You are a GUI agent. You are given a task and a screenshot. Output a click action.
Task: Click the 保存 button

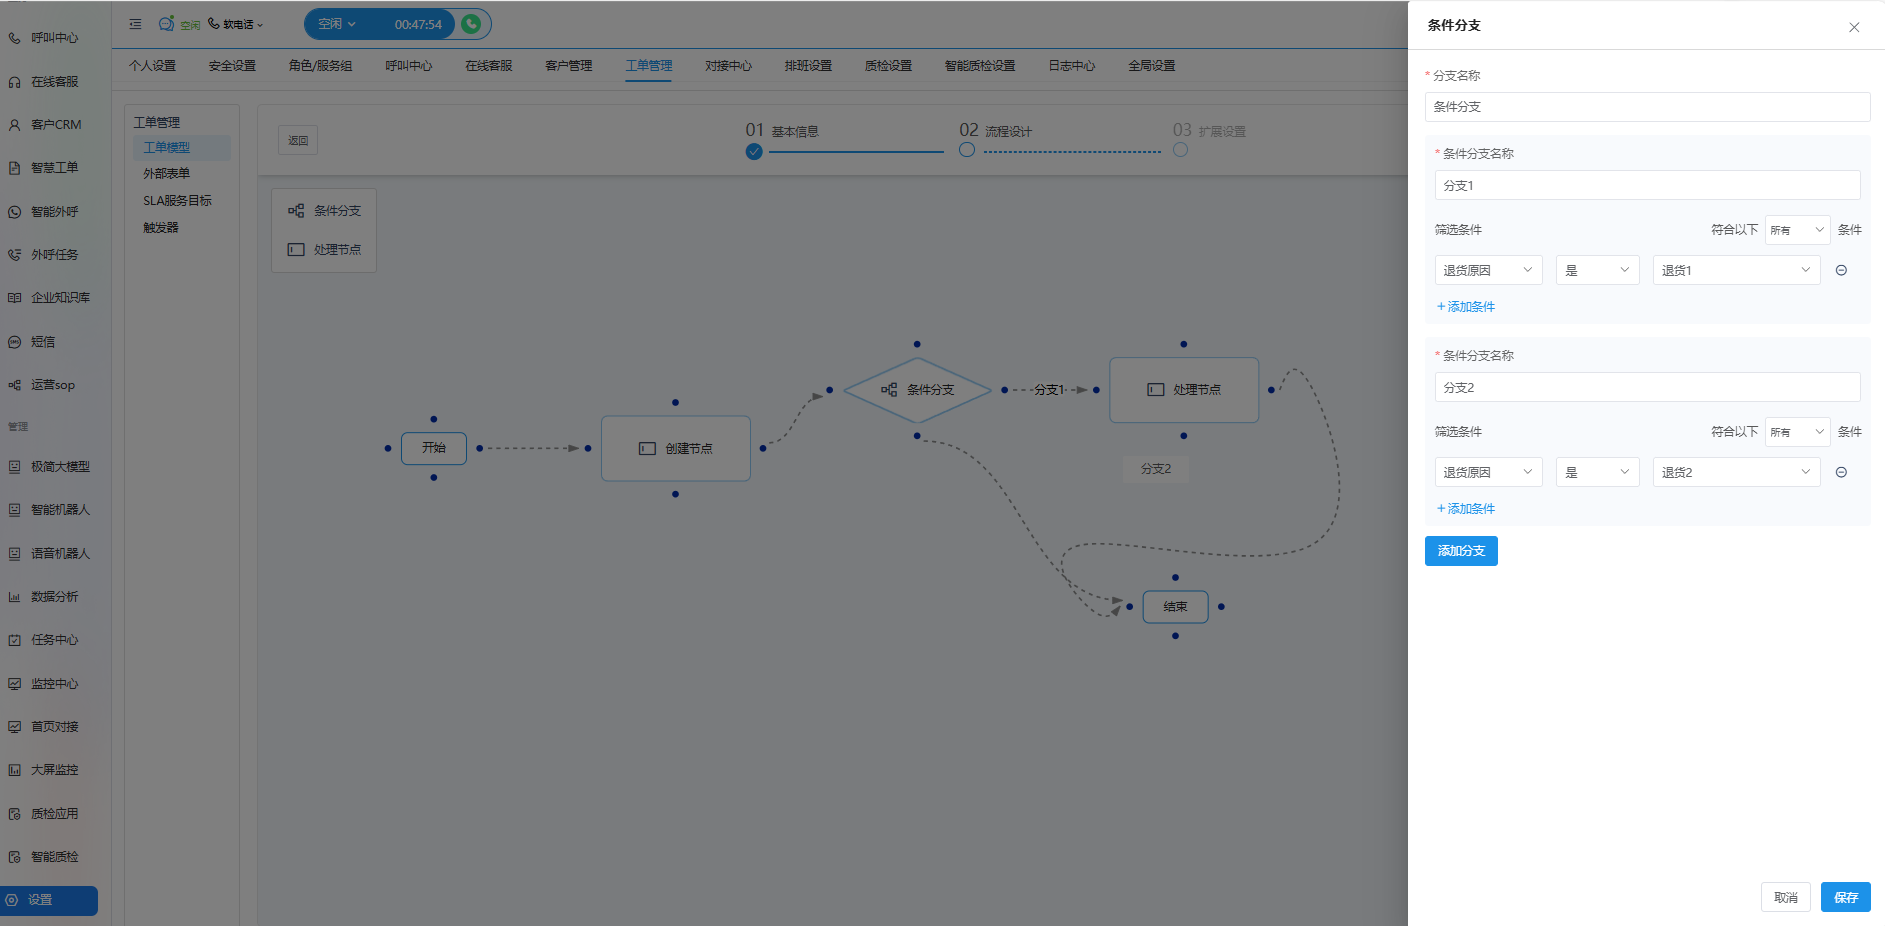click(1846, 897)
